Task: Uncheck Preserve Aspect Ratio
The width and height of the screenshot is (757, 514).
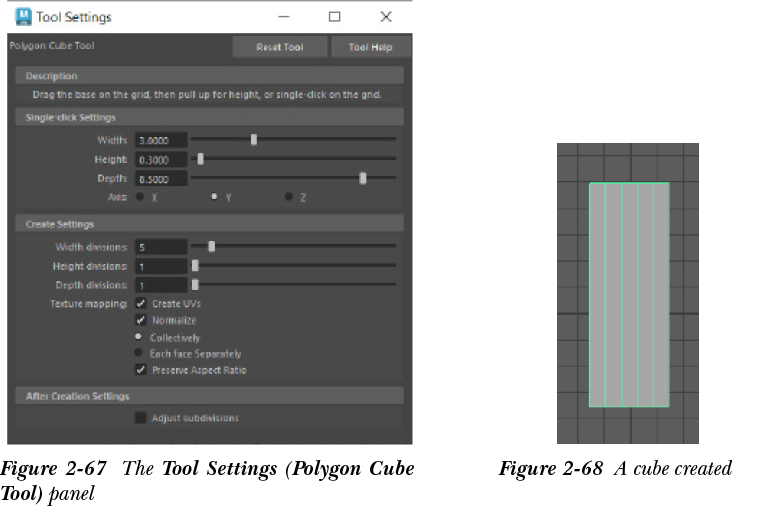Action: pos(141,370)
